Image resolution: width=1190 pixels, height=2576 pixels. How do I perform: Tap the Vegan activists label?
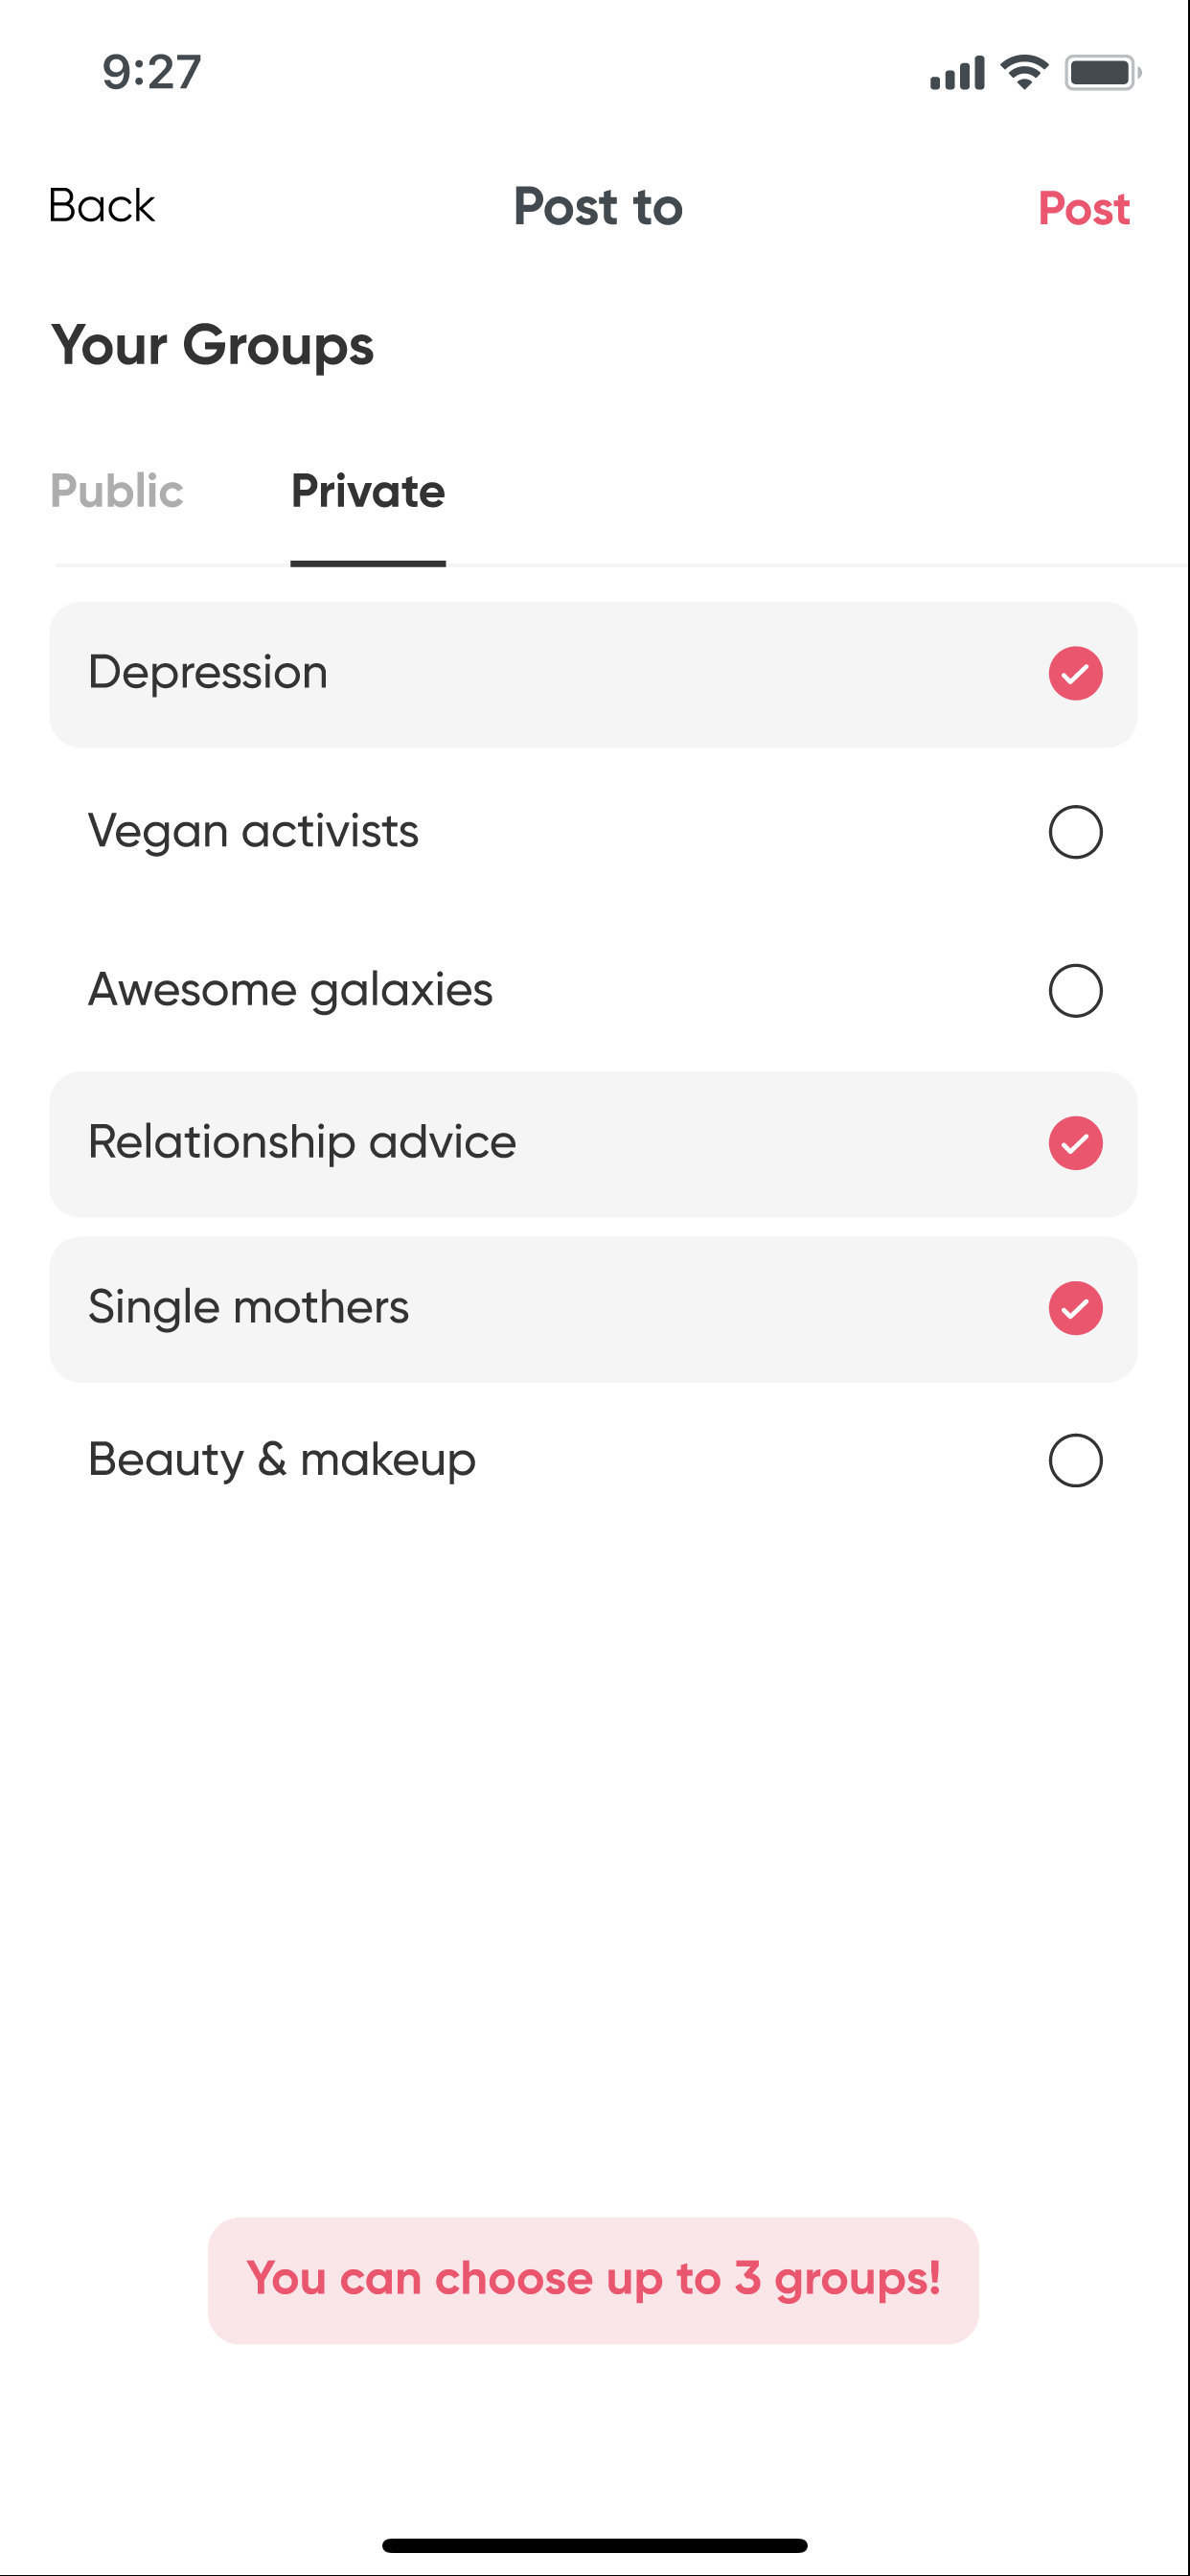click(x=253, y=831)
